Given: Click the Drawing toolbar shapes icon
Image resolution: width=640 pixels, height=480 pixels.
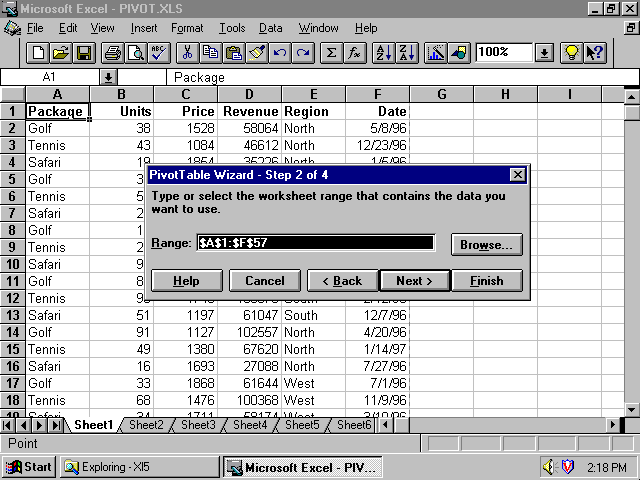Looking at the screenshot, I should [459, 53].
